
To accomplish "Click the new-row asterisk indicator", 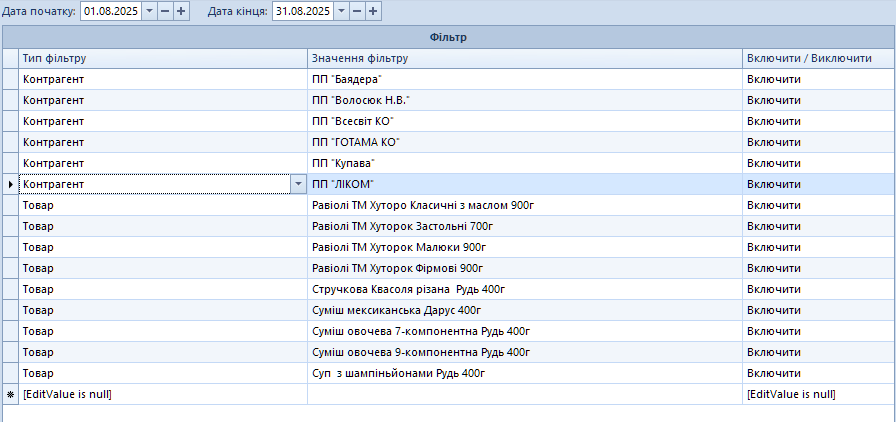I will pos(10,394).
